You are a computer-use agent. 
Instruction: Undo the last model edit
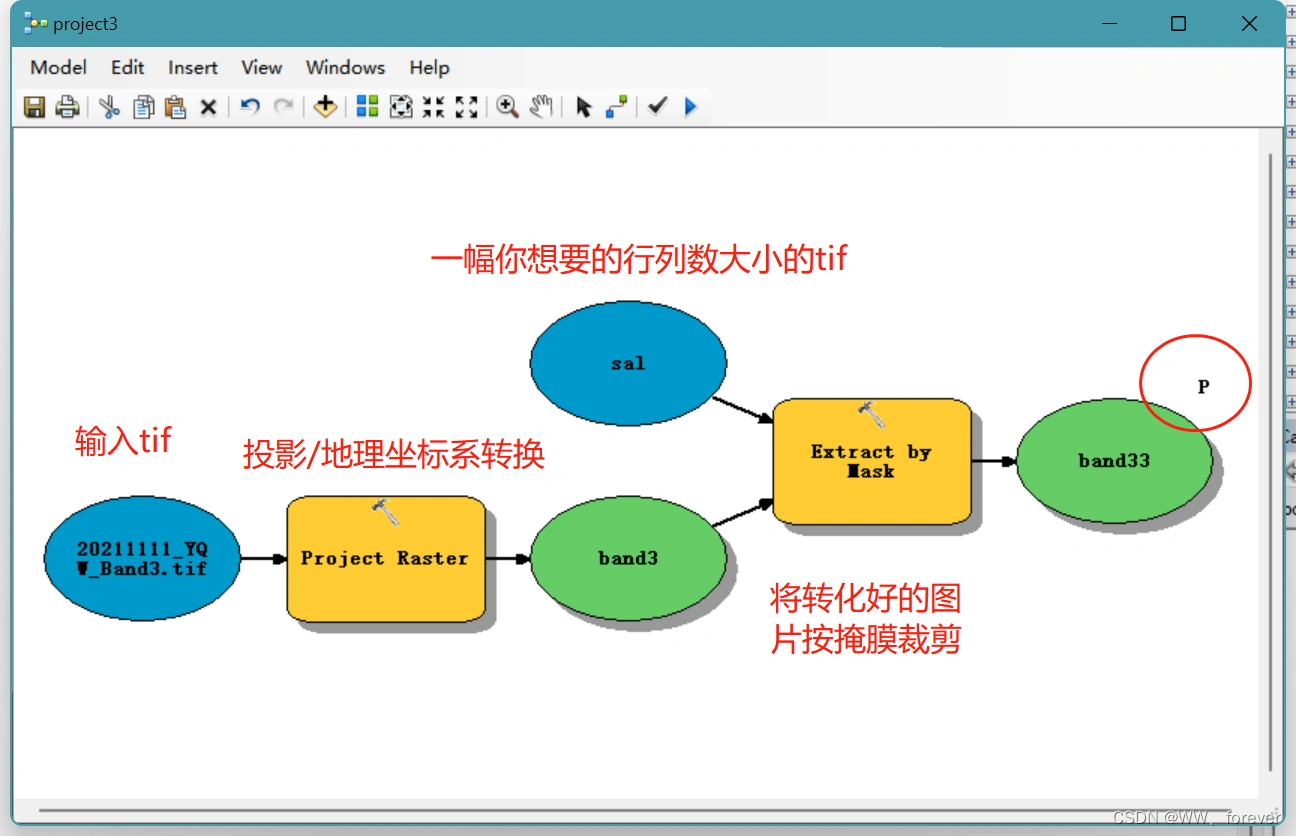[x=250, y=106]
